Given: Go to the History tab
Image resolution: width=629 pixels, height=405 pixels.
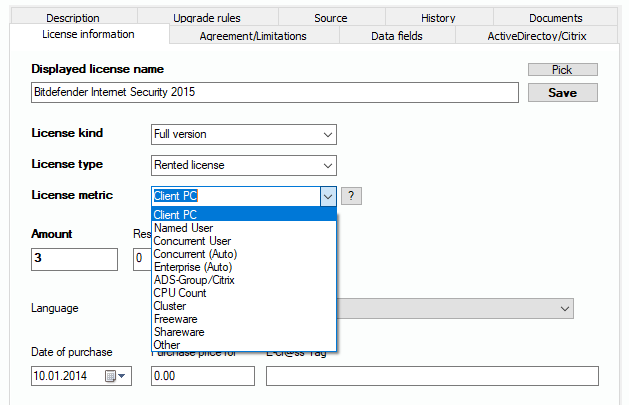Looking at the screenshot, I should click(x=438, y=18).
